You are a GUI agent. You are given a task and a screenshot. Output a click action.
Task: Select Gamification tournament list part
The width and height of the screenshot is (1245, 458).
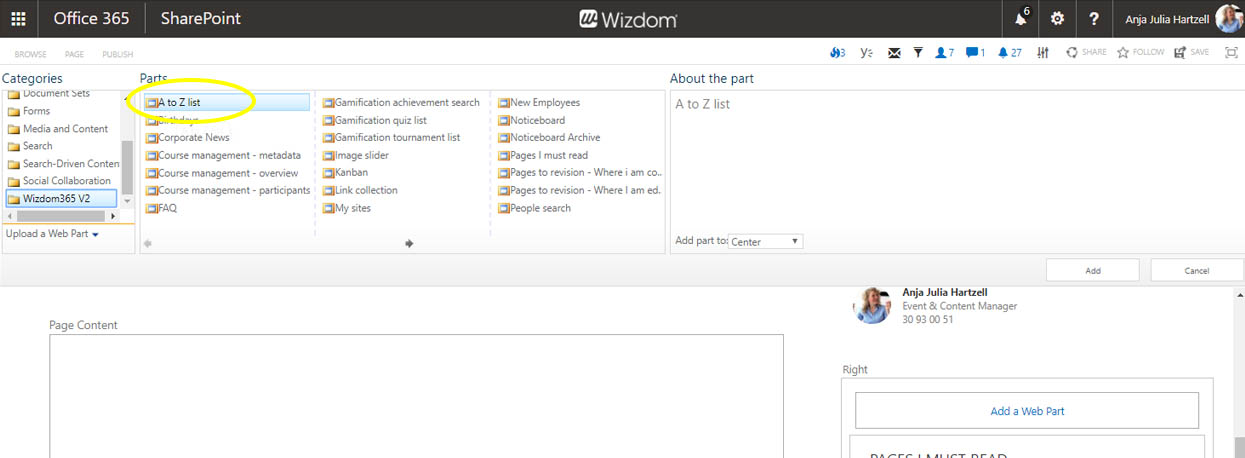click(x=391, y=138)
